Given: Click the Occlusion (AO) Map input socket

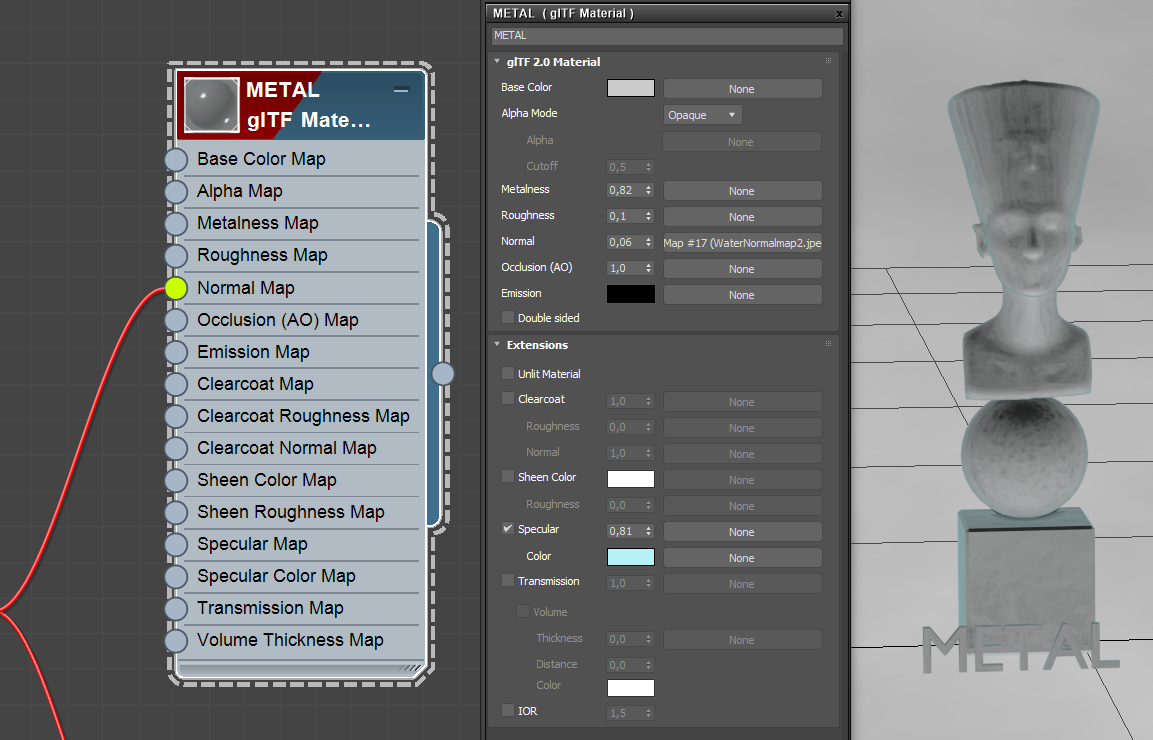Looking at the screenshot, I should coord(176,320).
